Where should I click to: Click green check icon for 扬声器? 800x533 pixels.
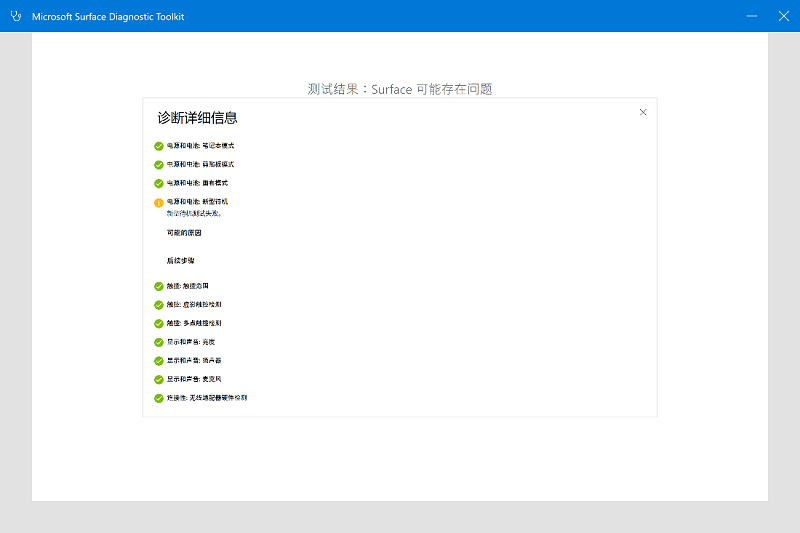159,361
